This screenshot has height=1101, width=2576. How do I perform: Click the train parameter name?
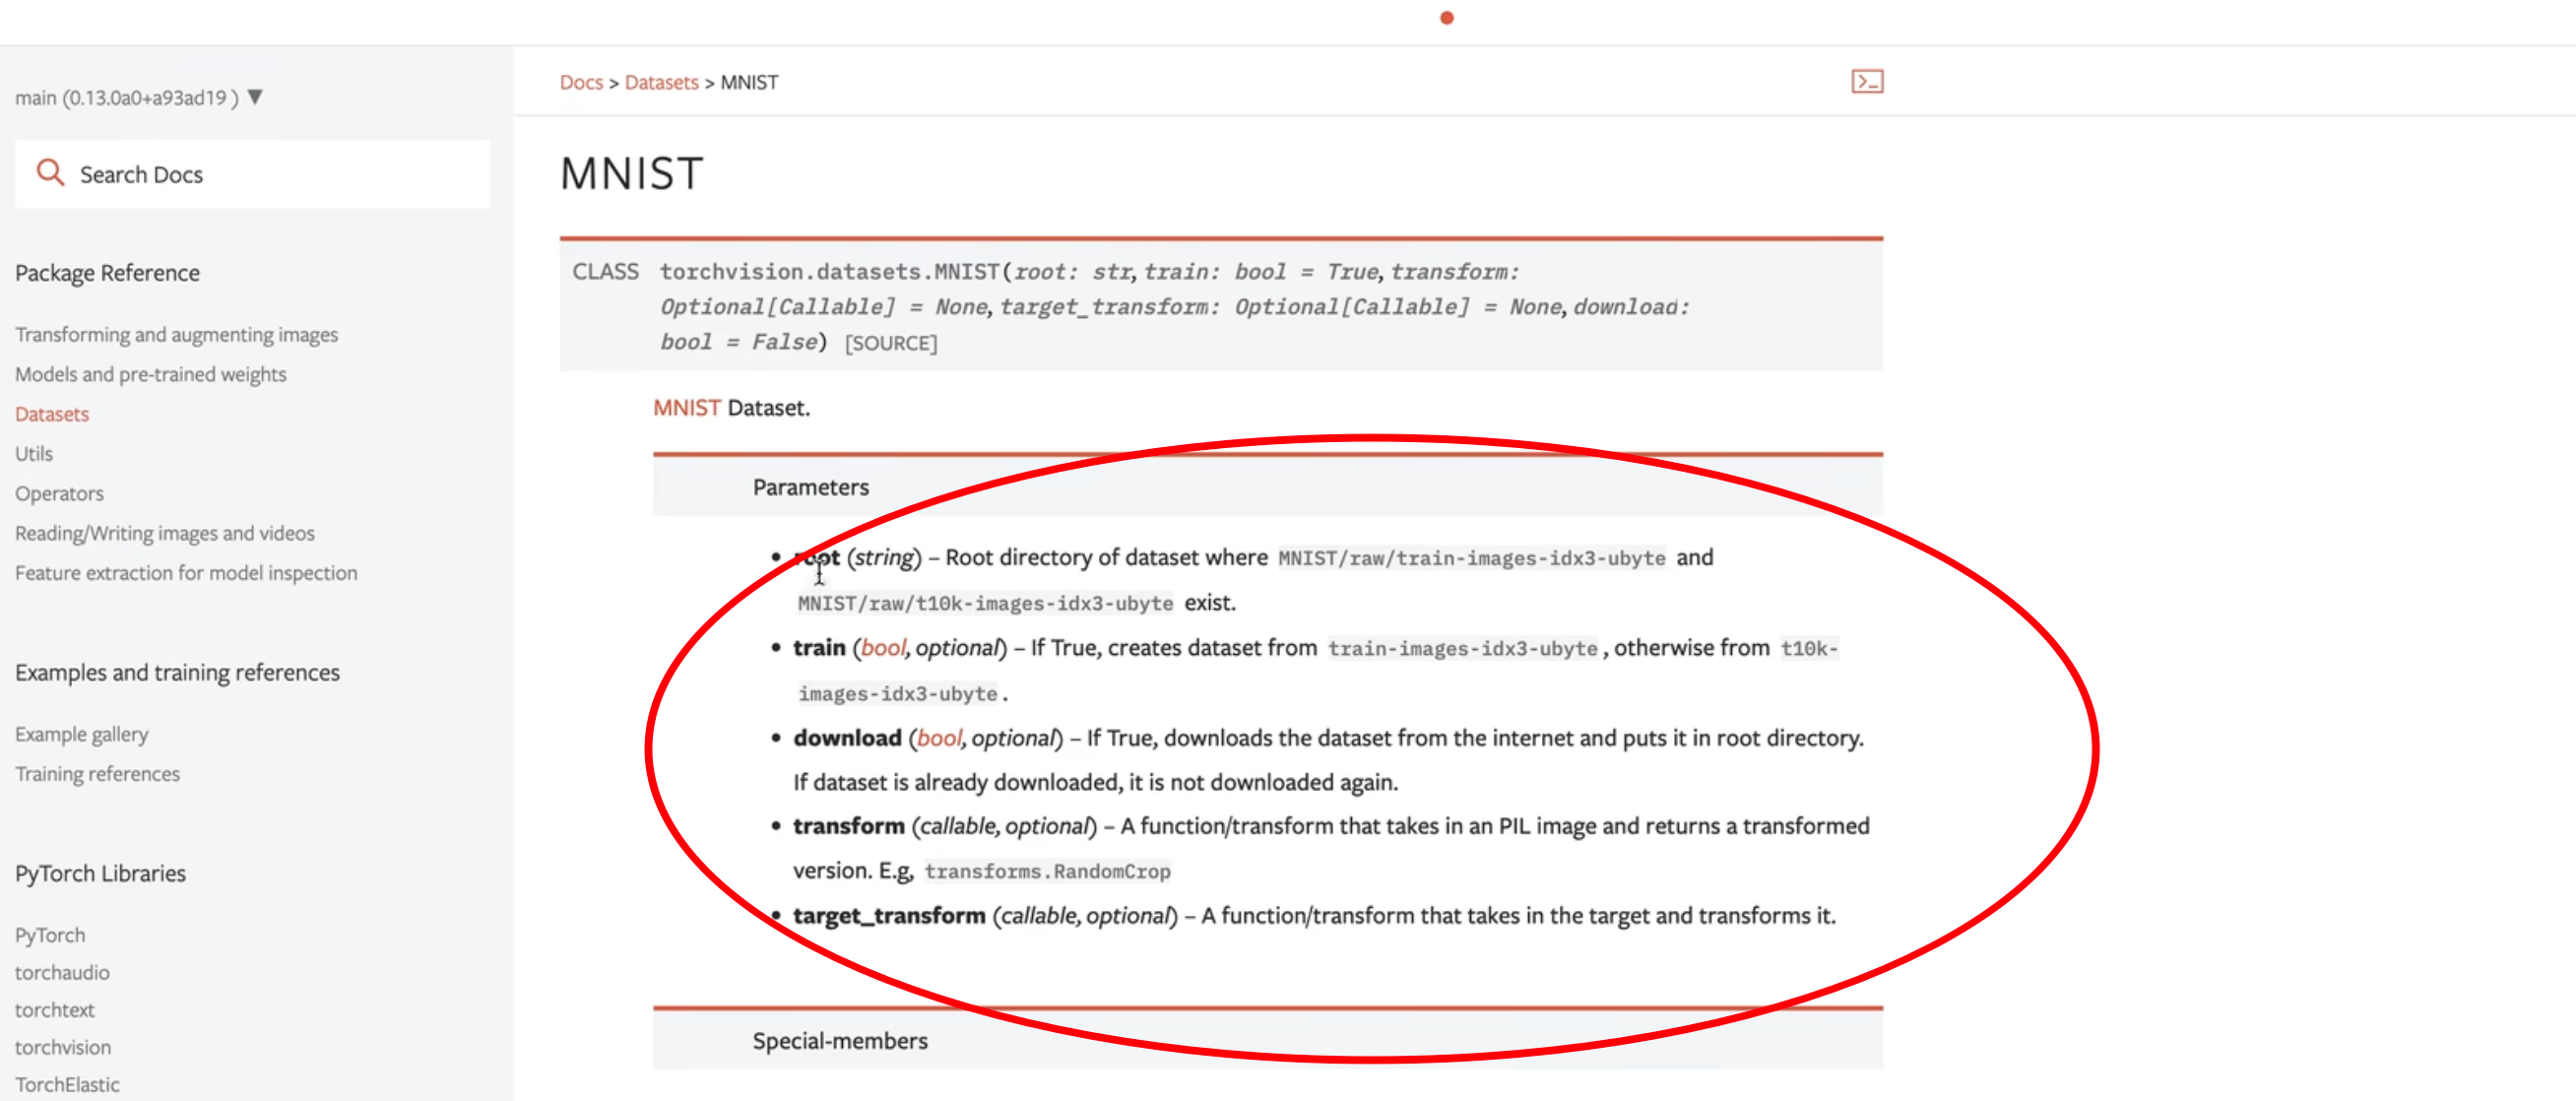[x=819, y=648]
